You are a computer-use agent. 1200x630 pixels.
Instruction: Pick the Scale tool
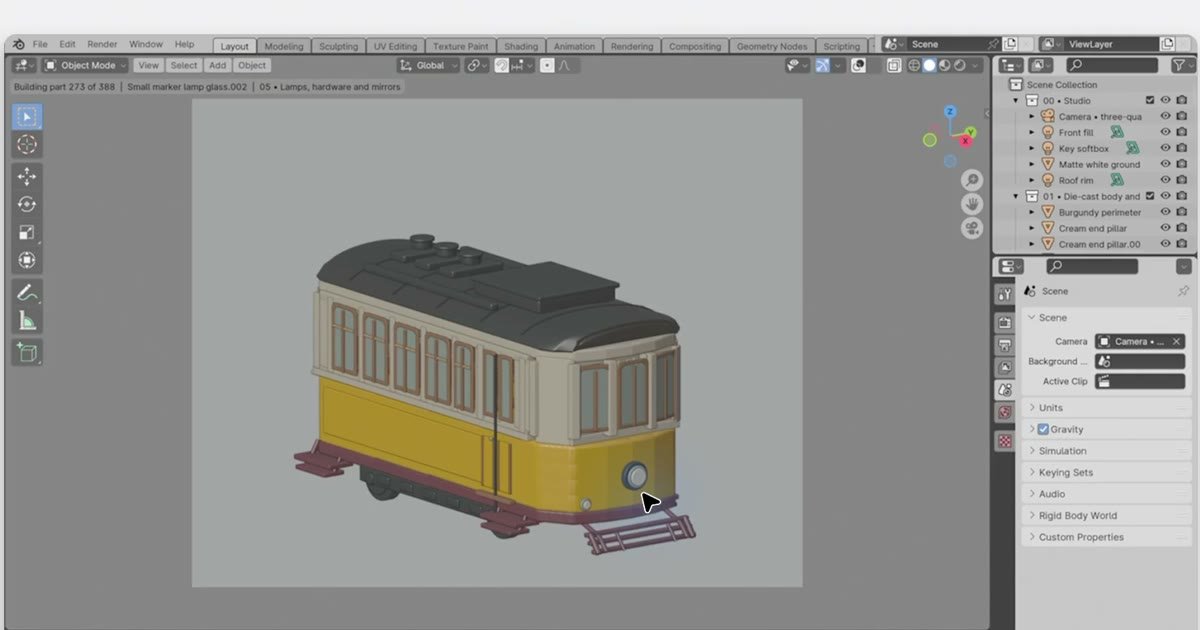(x=27, y=233)
